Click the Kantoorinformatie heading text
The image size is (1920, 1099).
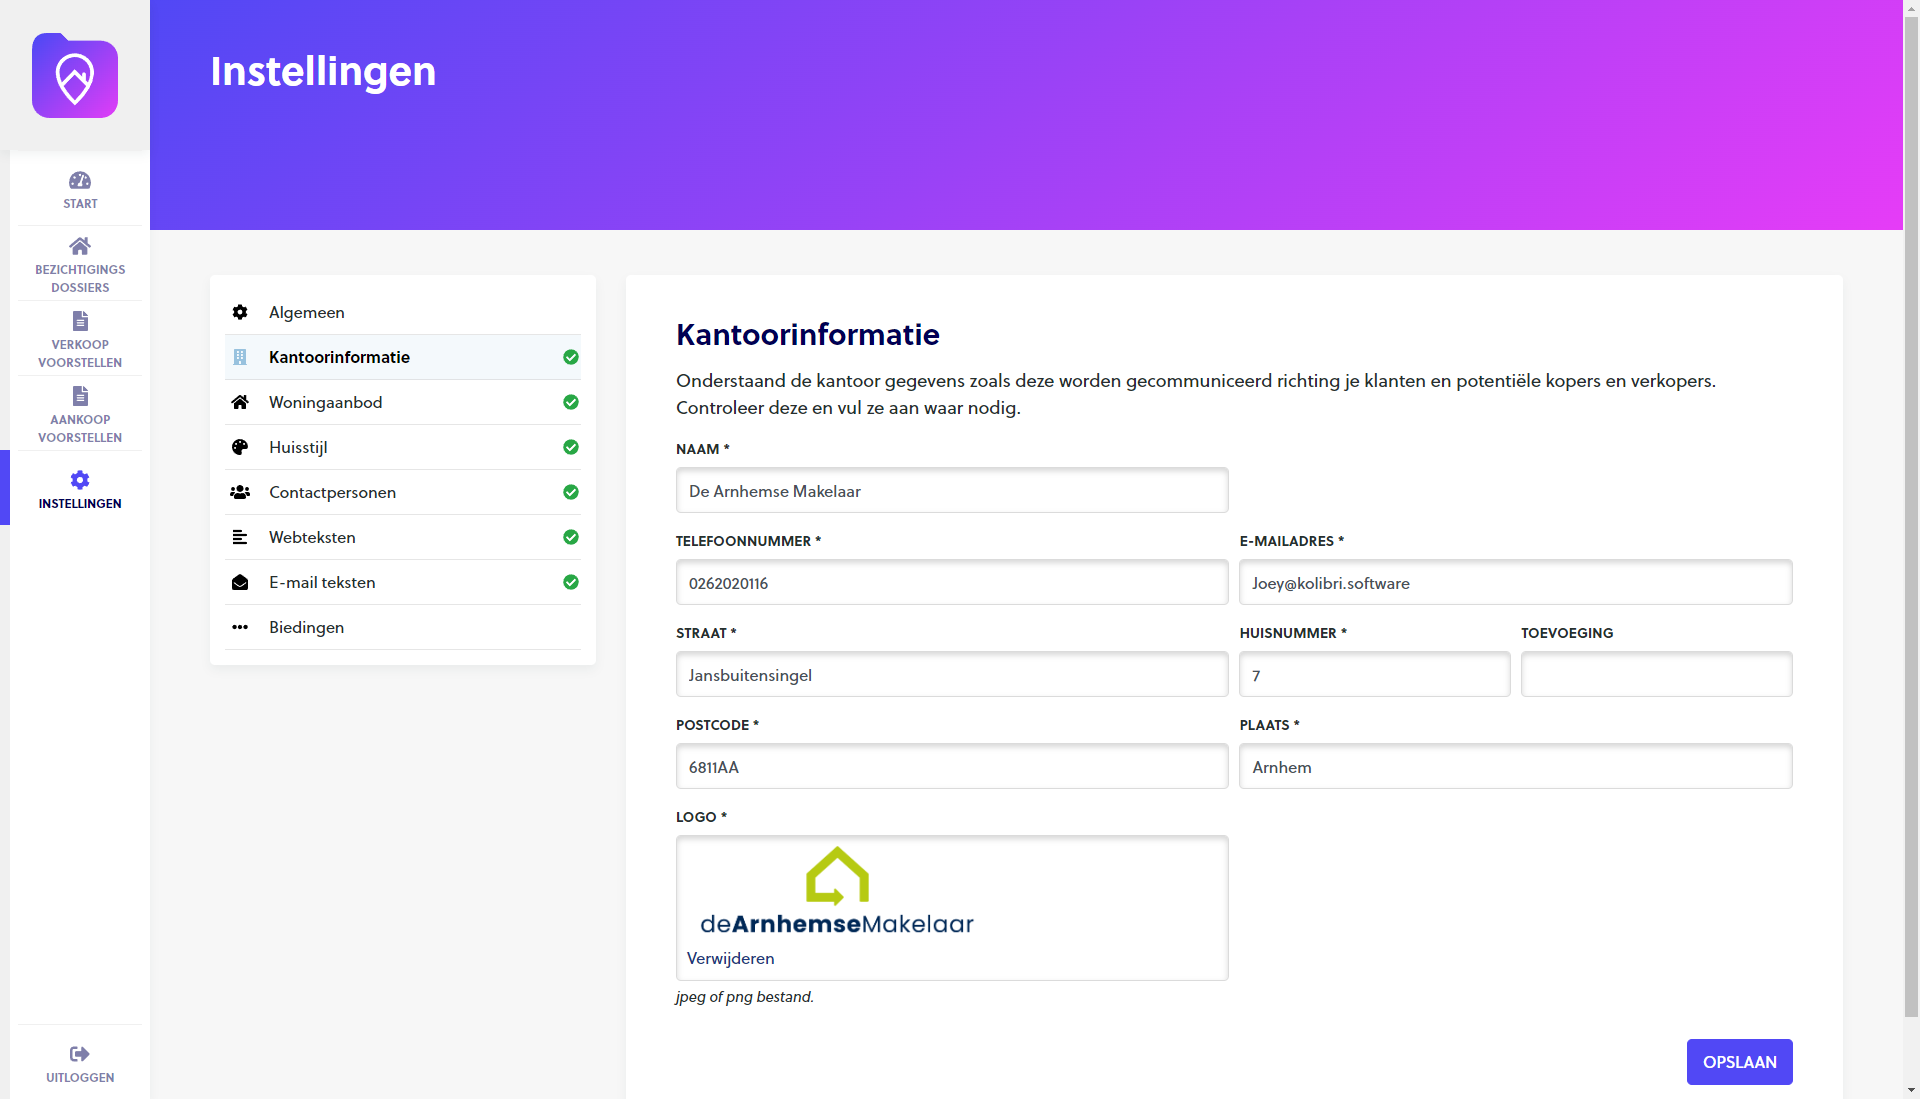pos(808,335)
